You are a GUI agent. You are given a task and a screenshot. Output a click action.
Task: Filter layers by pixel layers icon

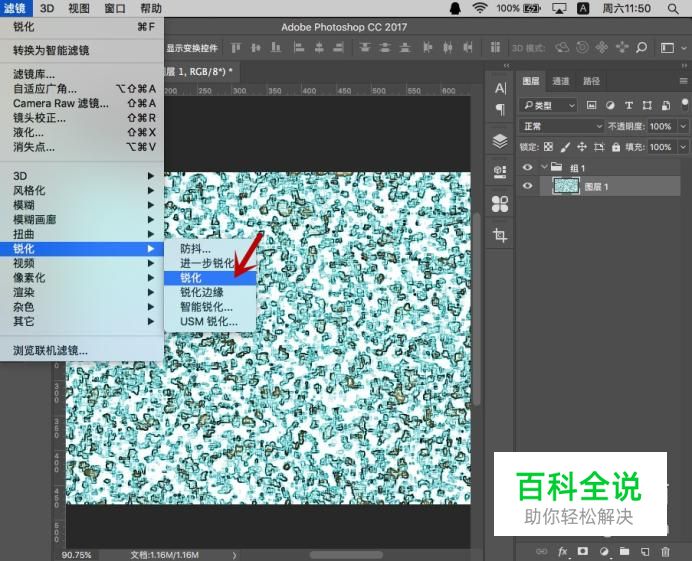pyautogui.click(x=591, y=105)
